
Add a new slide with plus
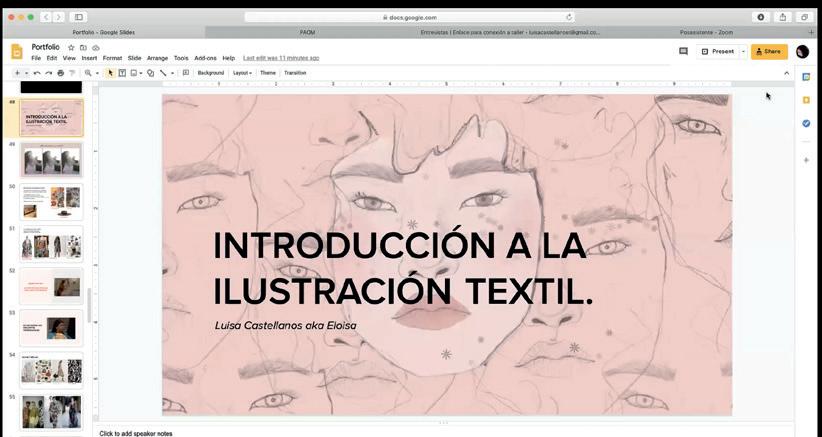tap(17, 73)
